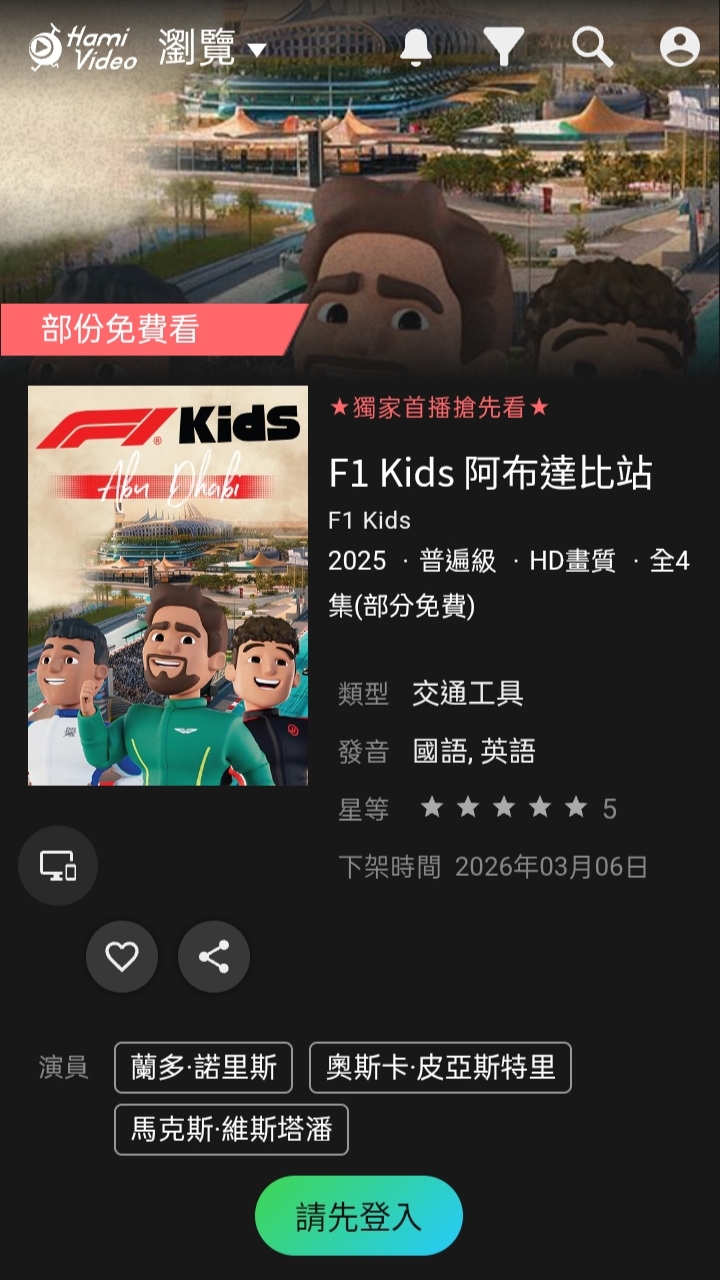Screen dimensions: 720x1280
Task: Select actor tag 蘭多·諾里斯
Action: click(204, 1068)
